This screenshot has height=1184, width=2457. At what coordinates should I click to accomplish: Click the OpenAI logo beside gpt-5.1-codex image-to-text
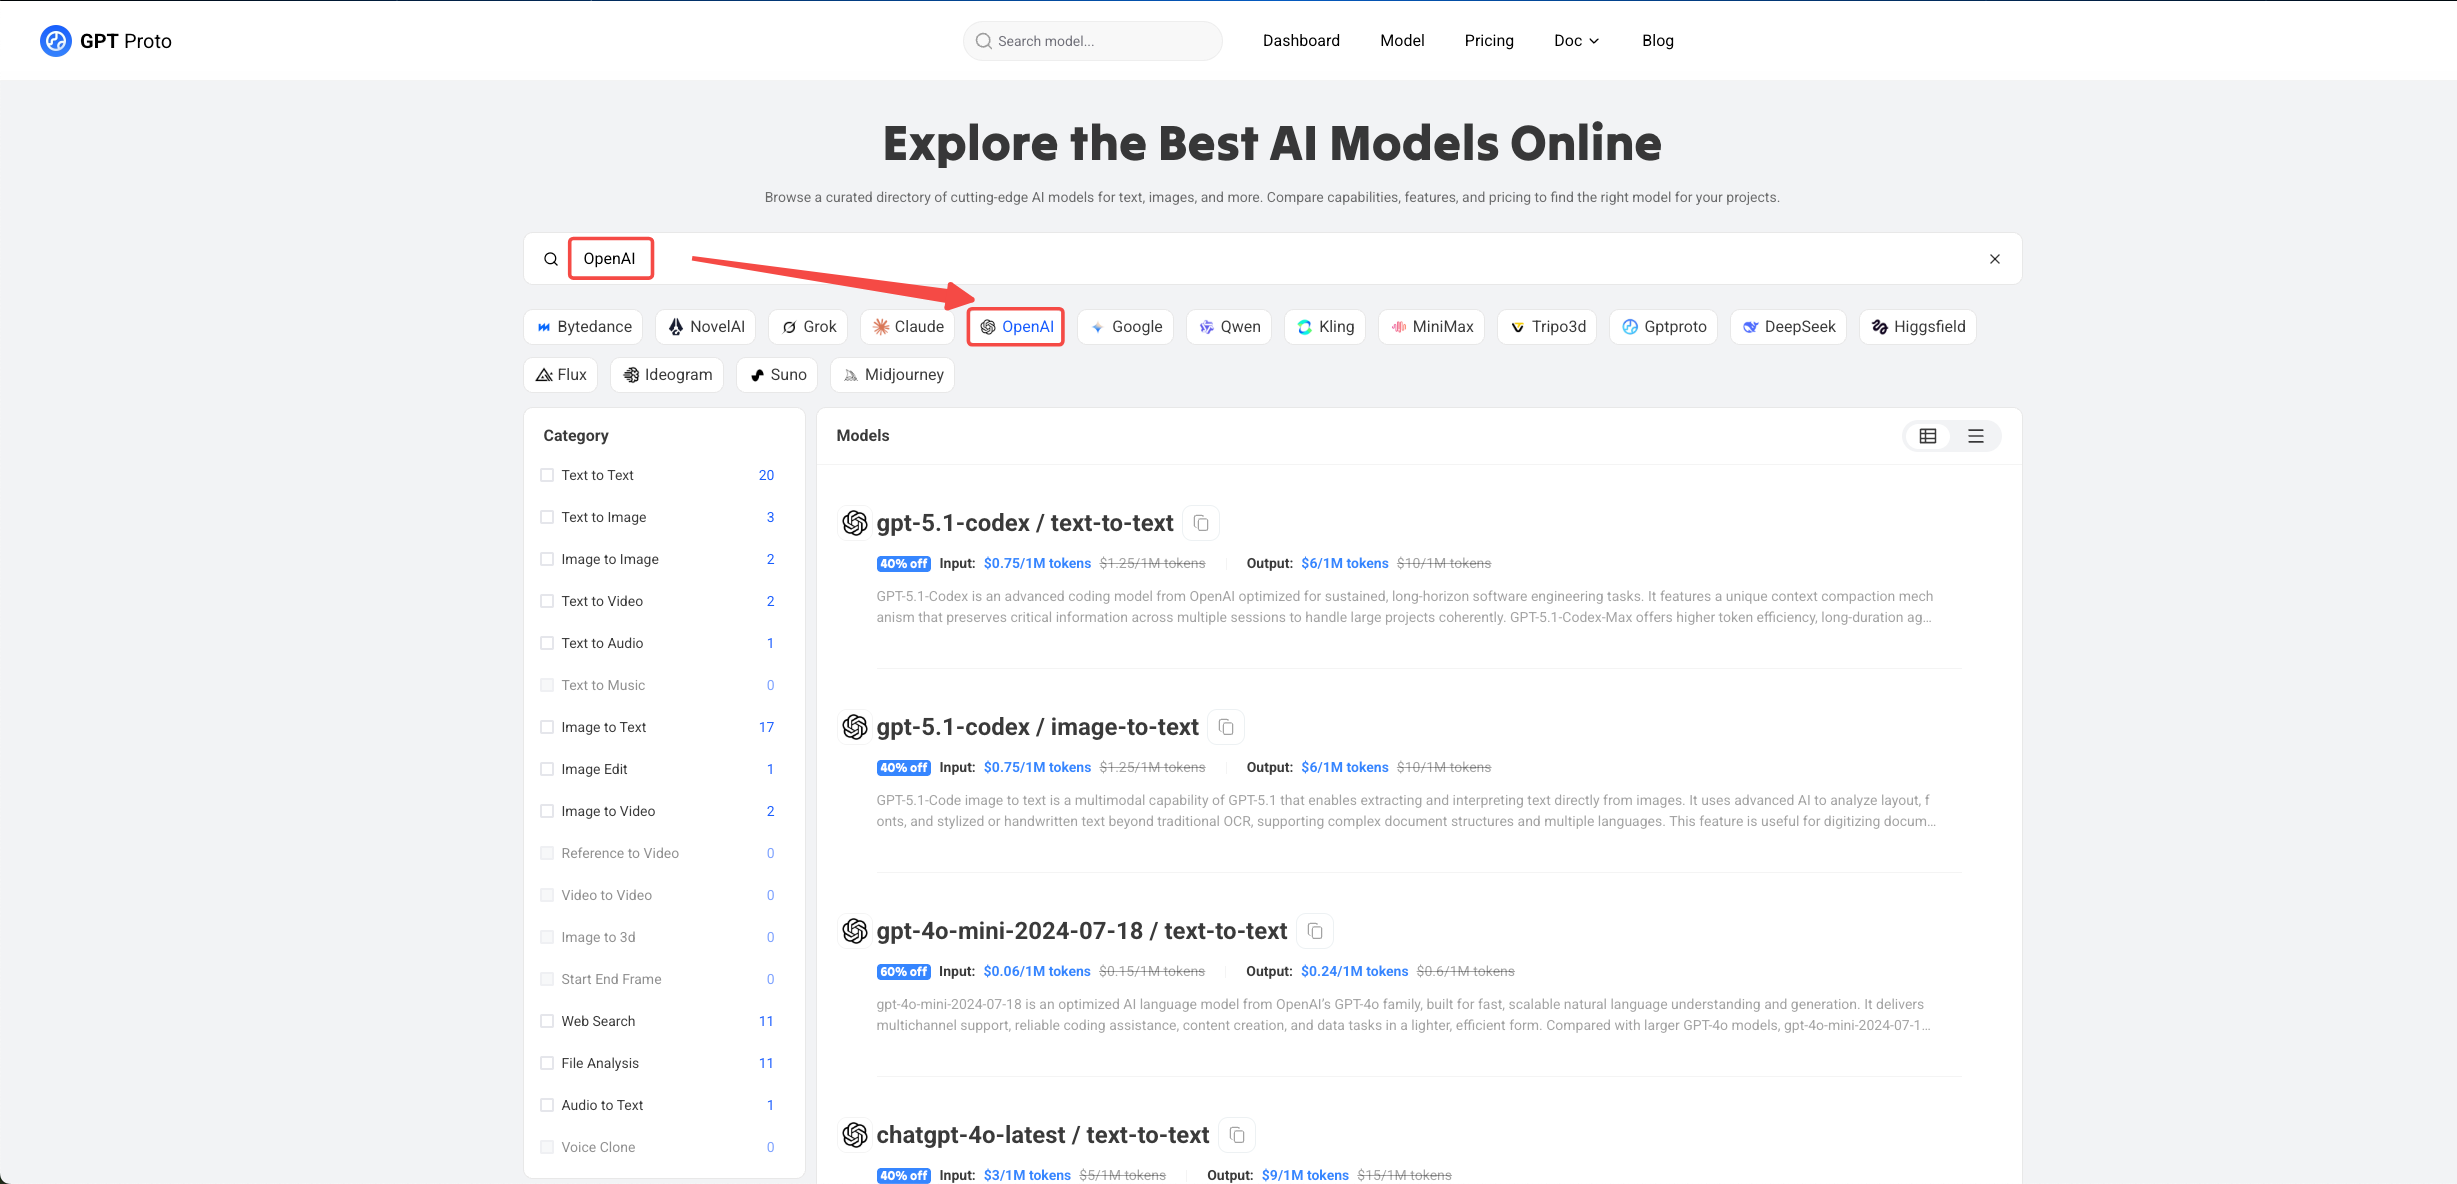pos(855,727)
